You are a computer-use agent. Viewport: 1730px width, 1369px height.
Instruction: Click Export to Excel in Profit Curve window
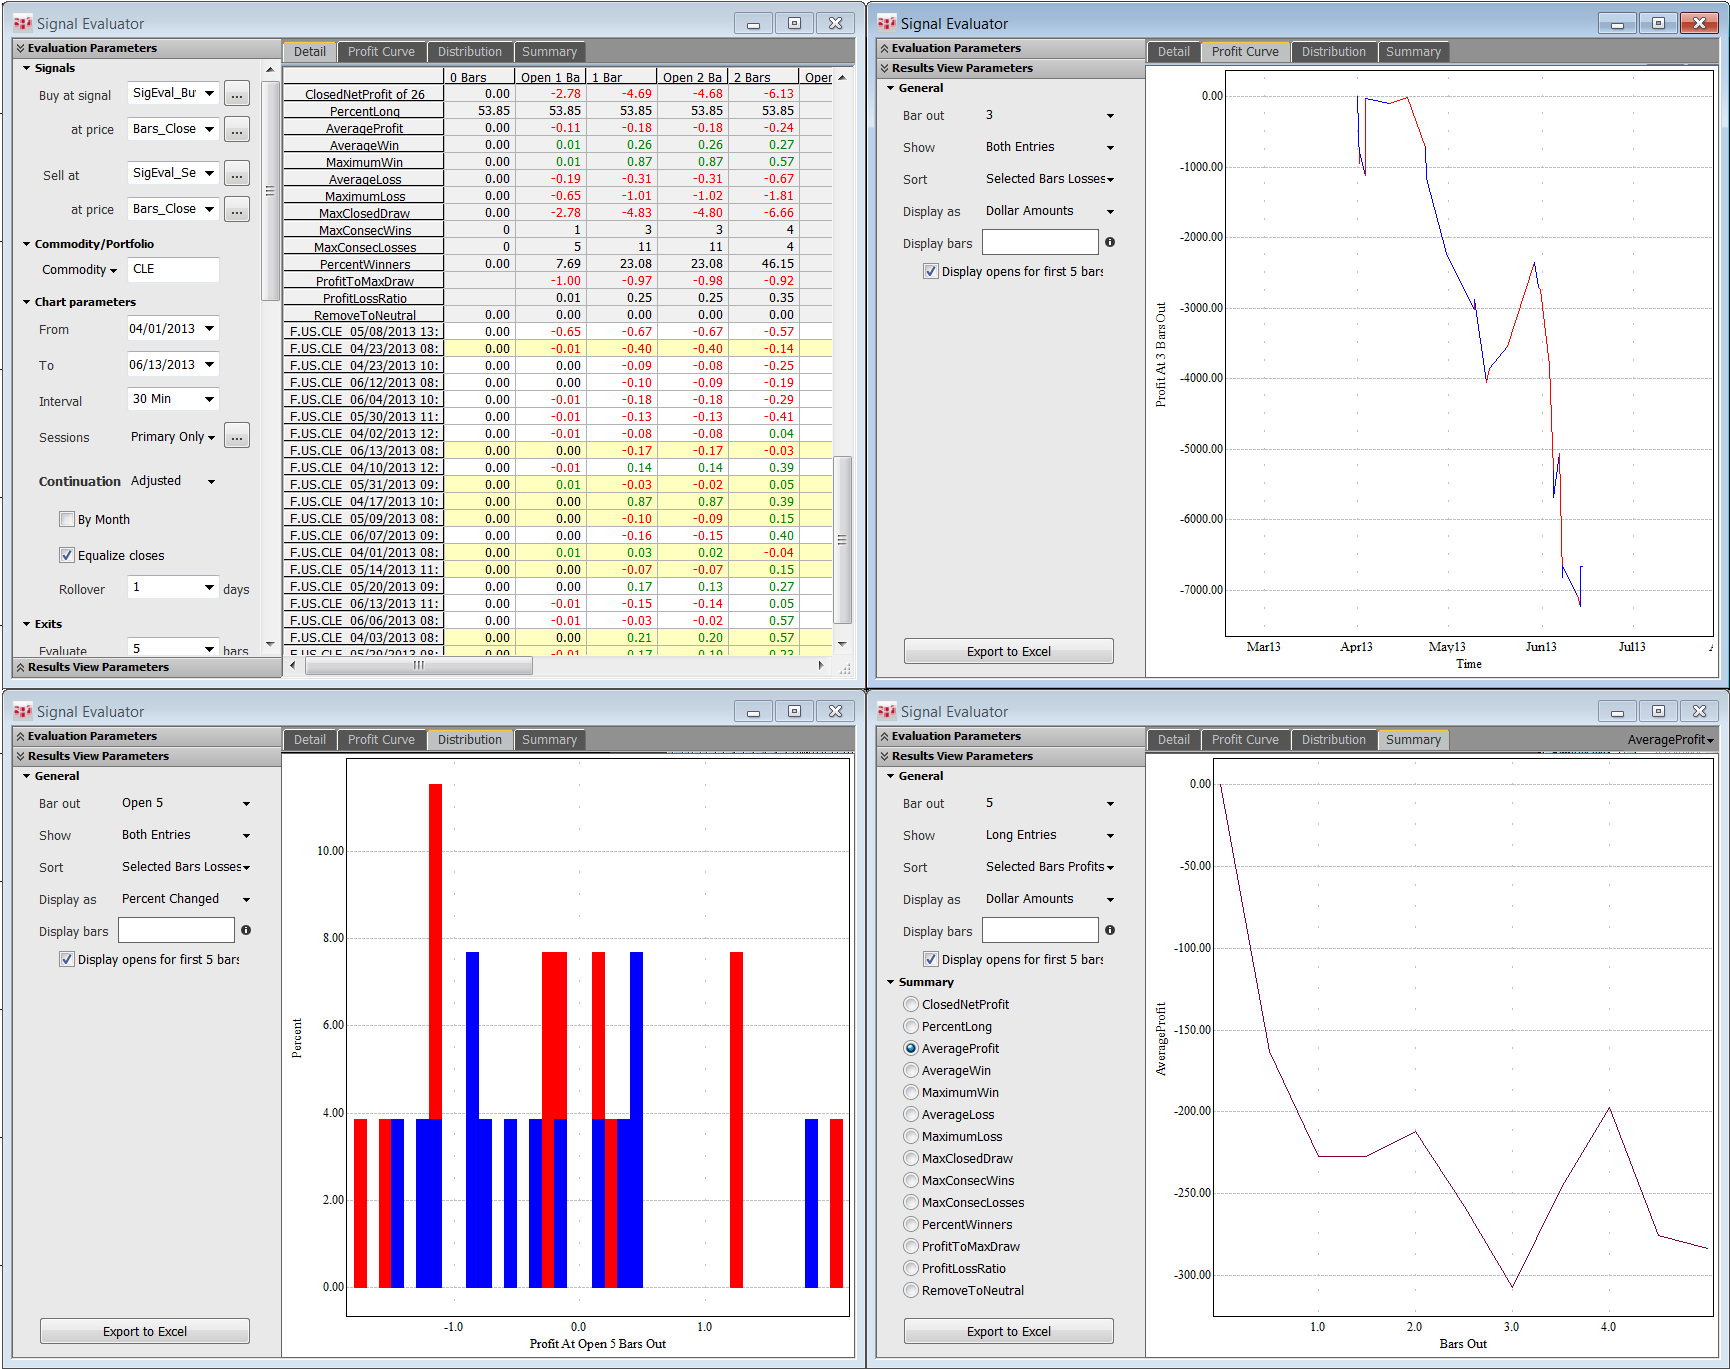tap(1008, 651)
